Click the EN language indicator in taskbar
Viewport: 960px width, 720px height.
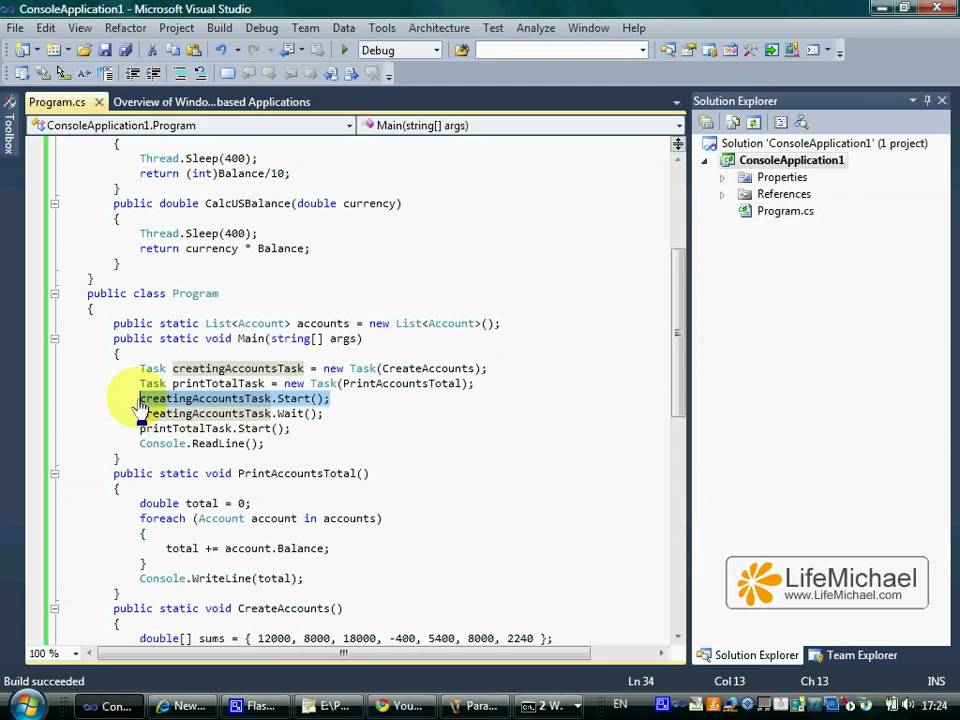pyautogui.click(x=620, y=704)
